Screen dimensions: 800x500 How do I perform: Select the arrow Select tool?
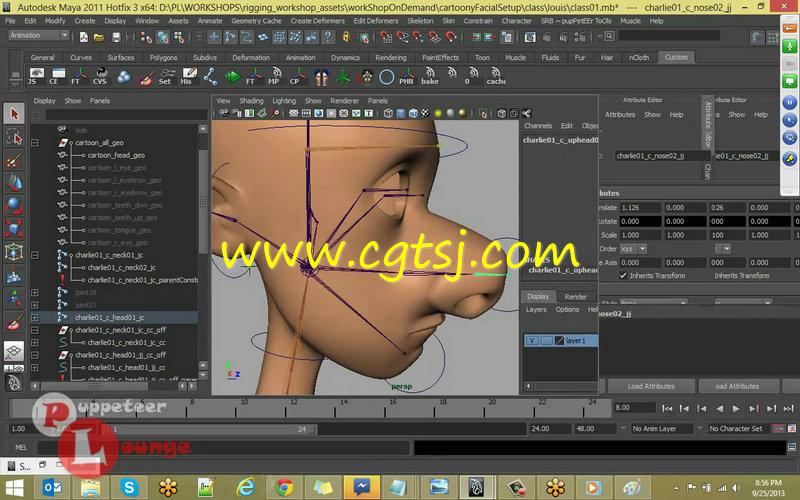click(x=14, y=113)
